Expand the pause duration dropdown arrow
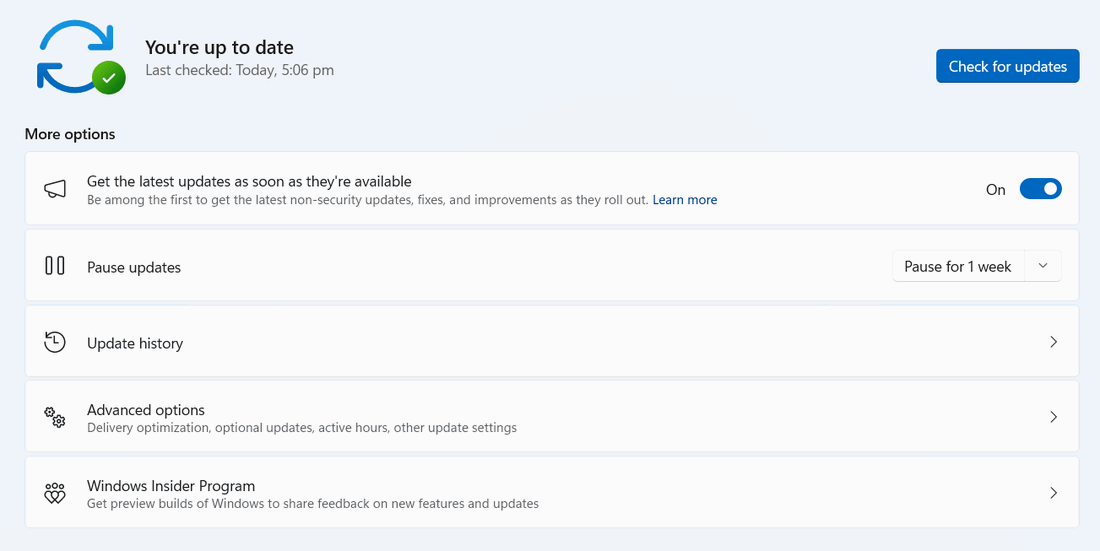The image size is (1100, 551). 1043,266
